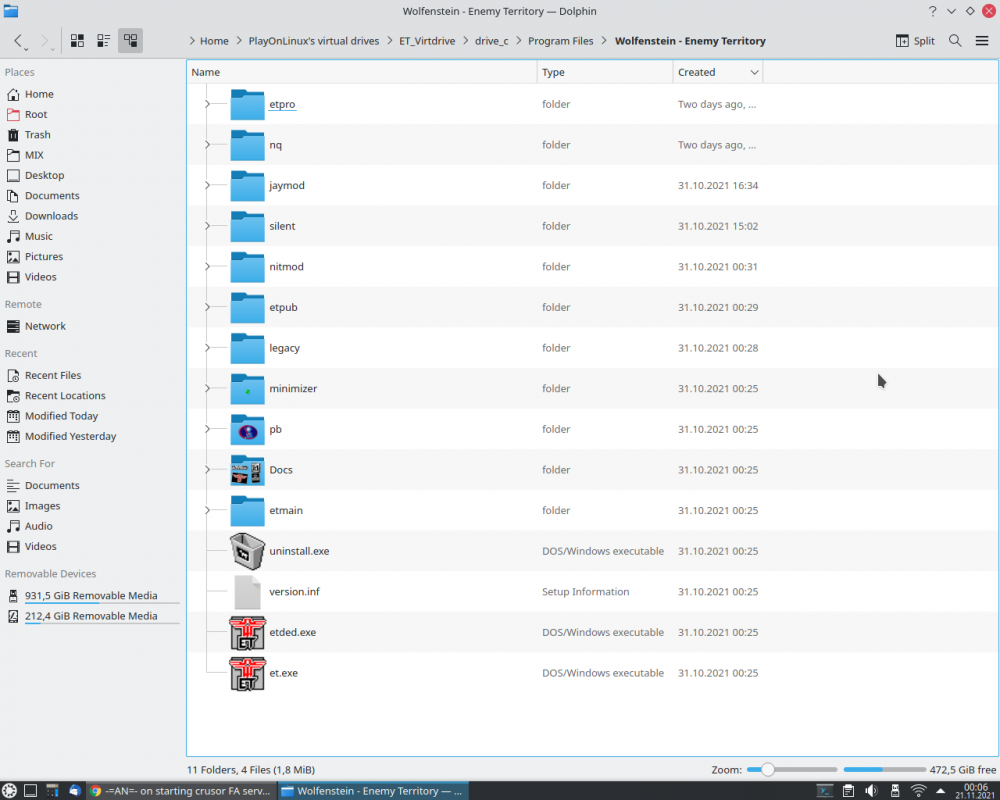Click the Split view button

915,41
